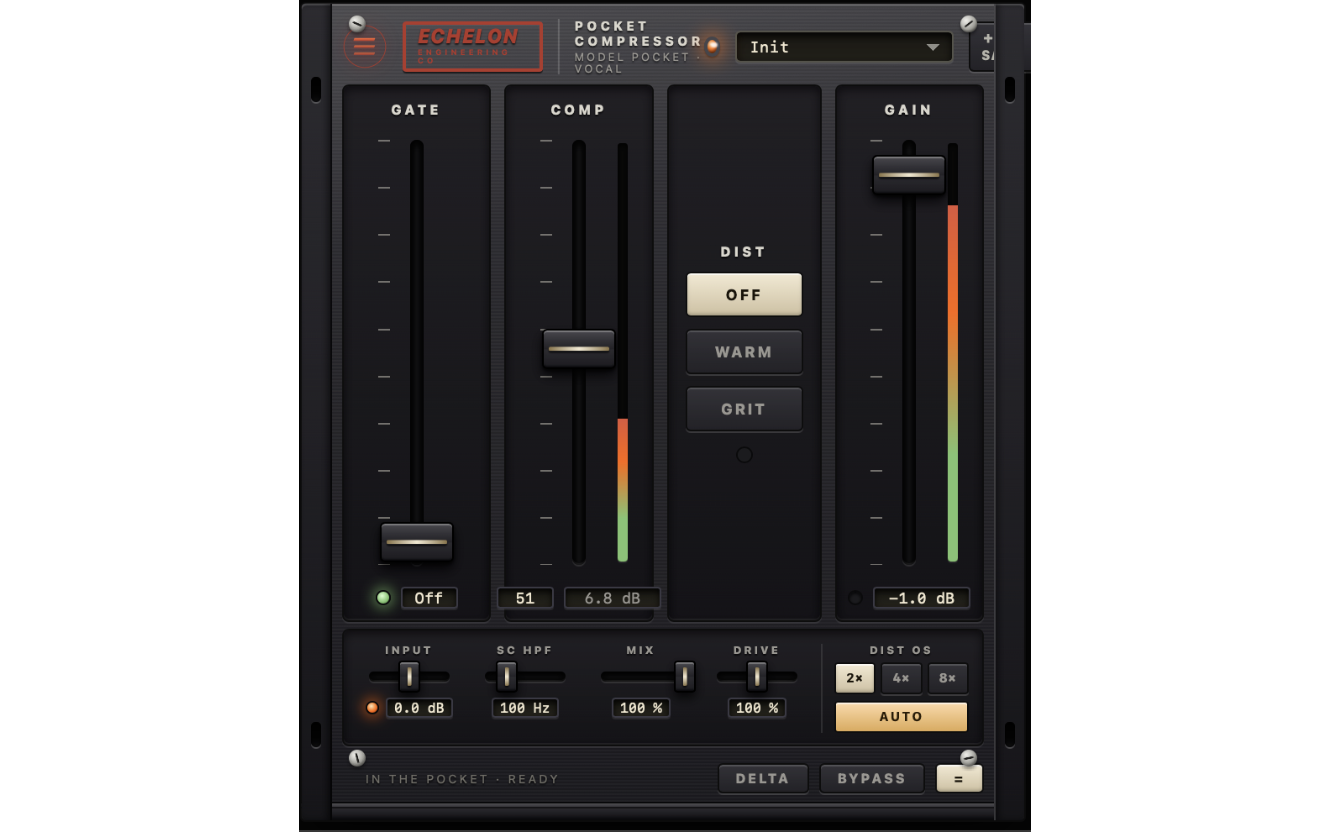Click the dropdown arrow in the preset selector
This screenshot has width=1331, height=832.
(x=932, y=47)
